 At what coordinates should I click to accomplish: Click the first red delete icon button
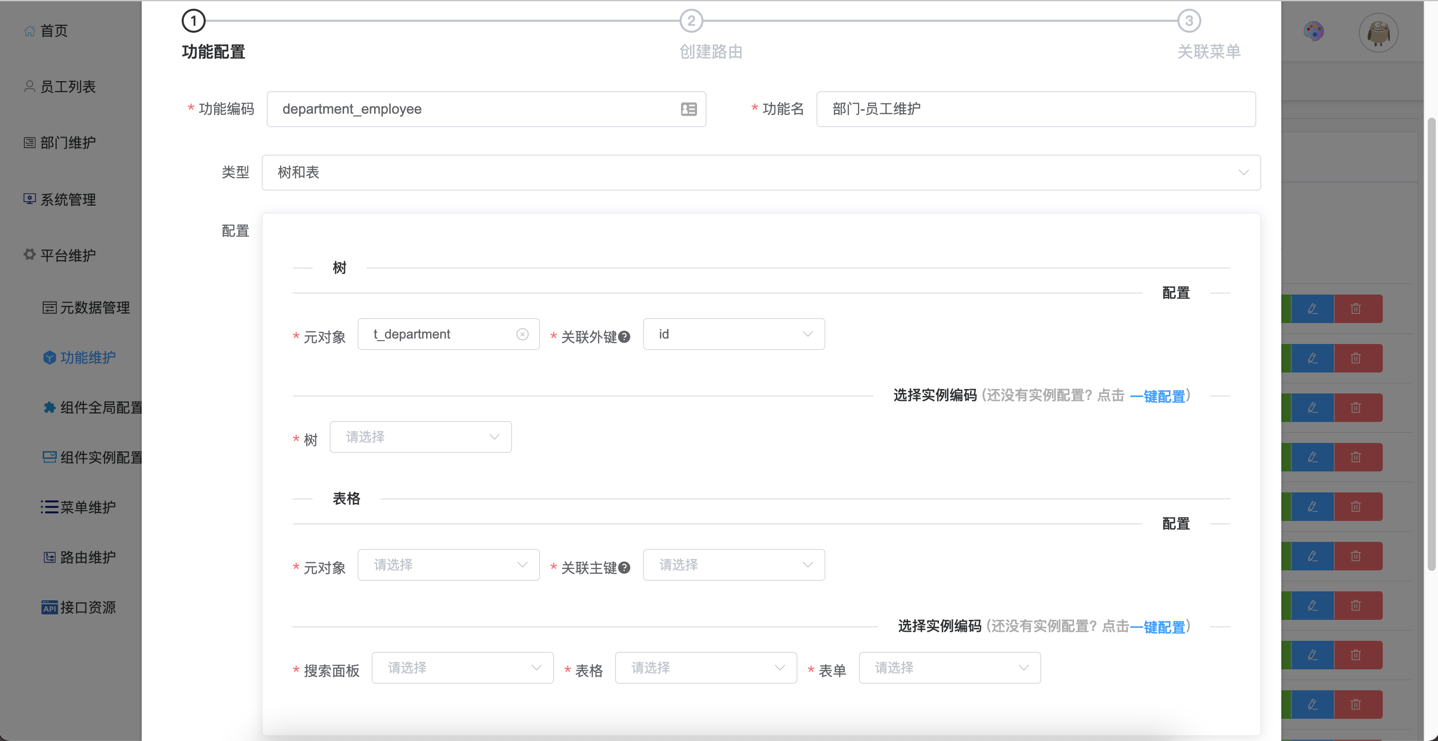click(1356, 309)
